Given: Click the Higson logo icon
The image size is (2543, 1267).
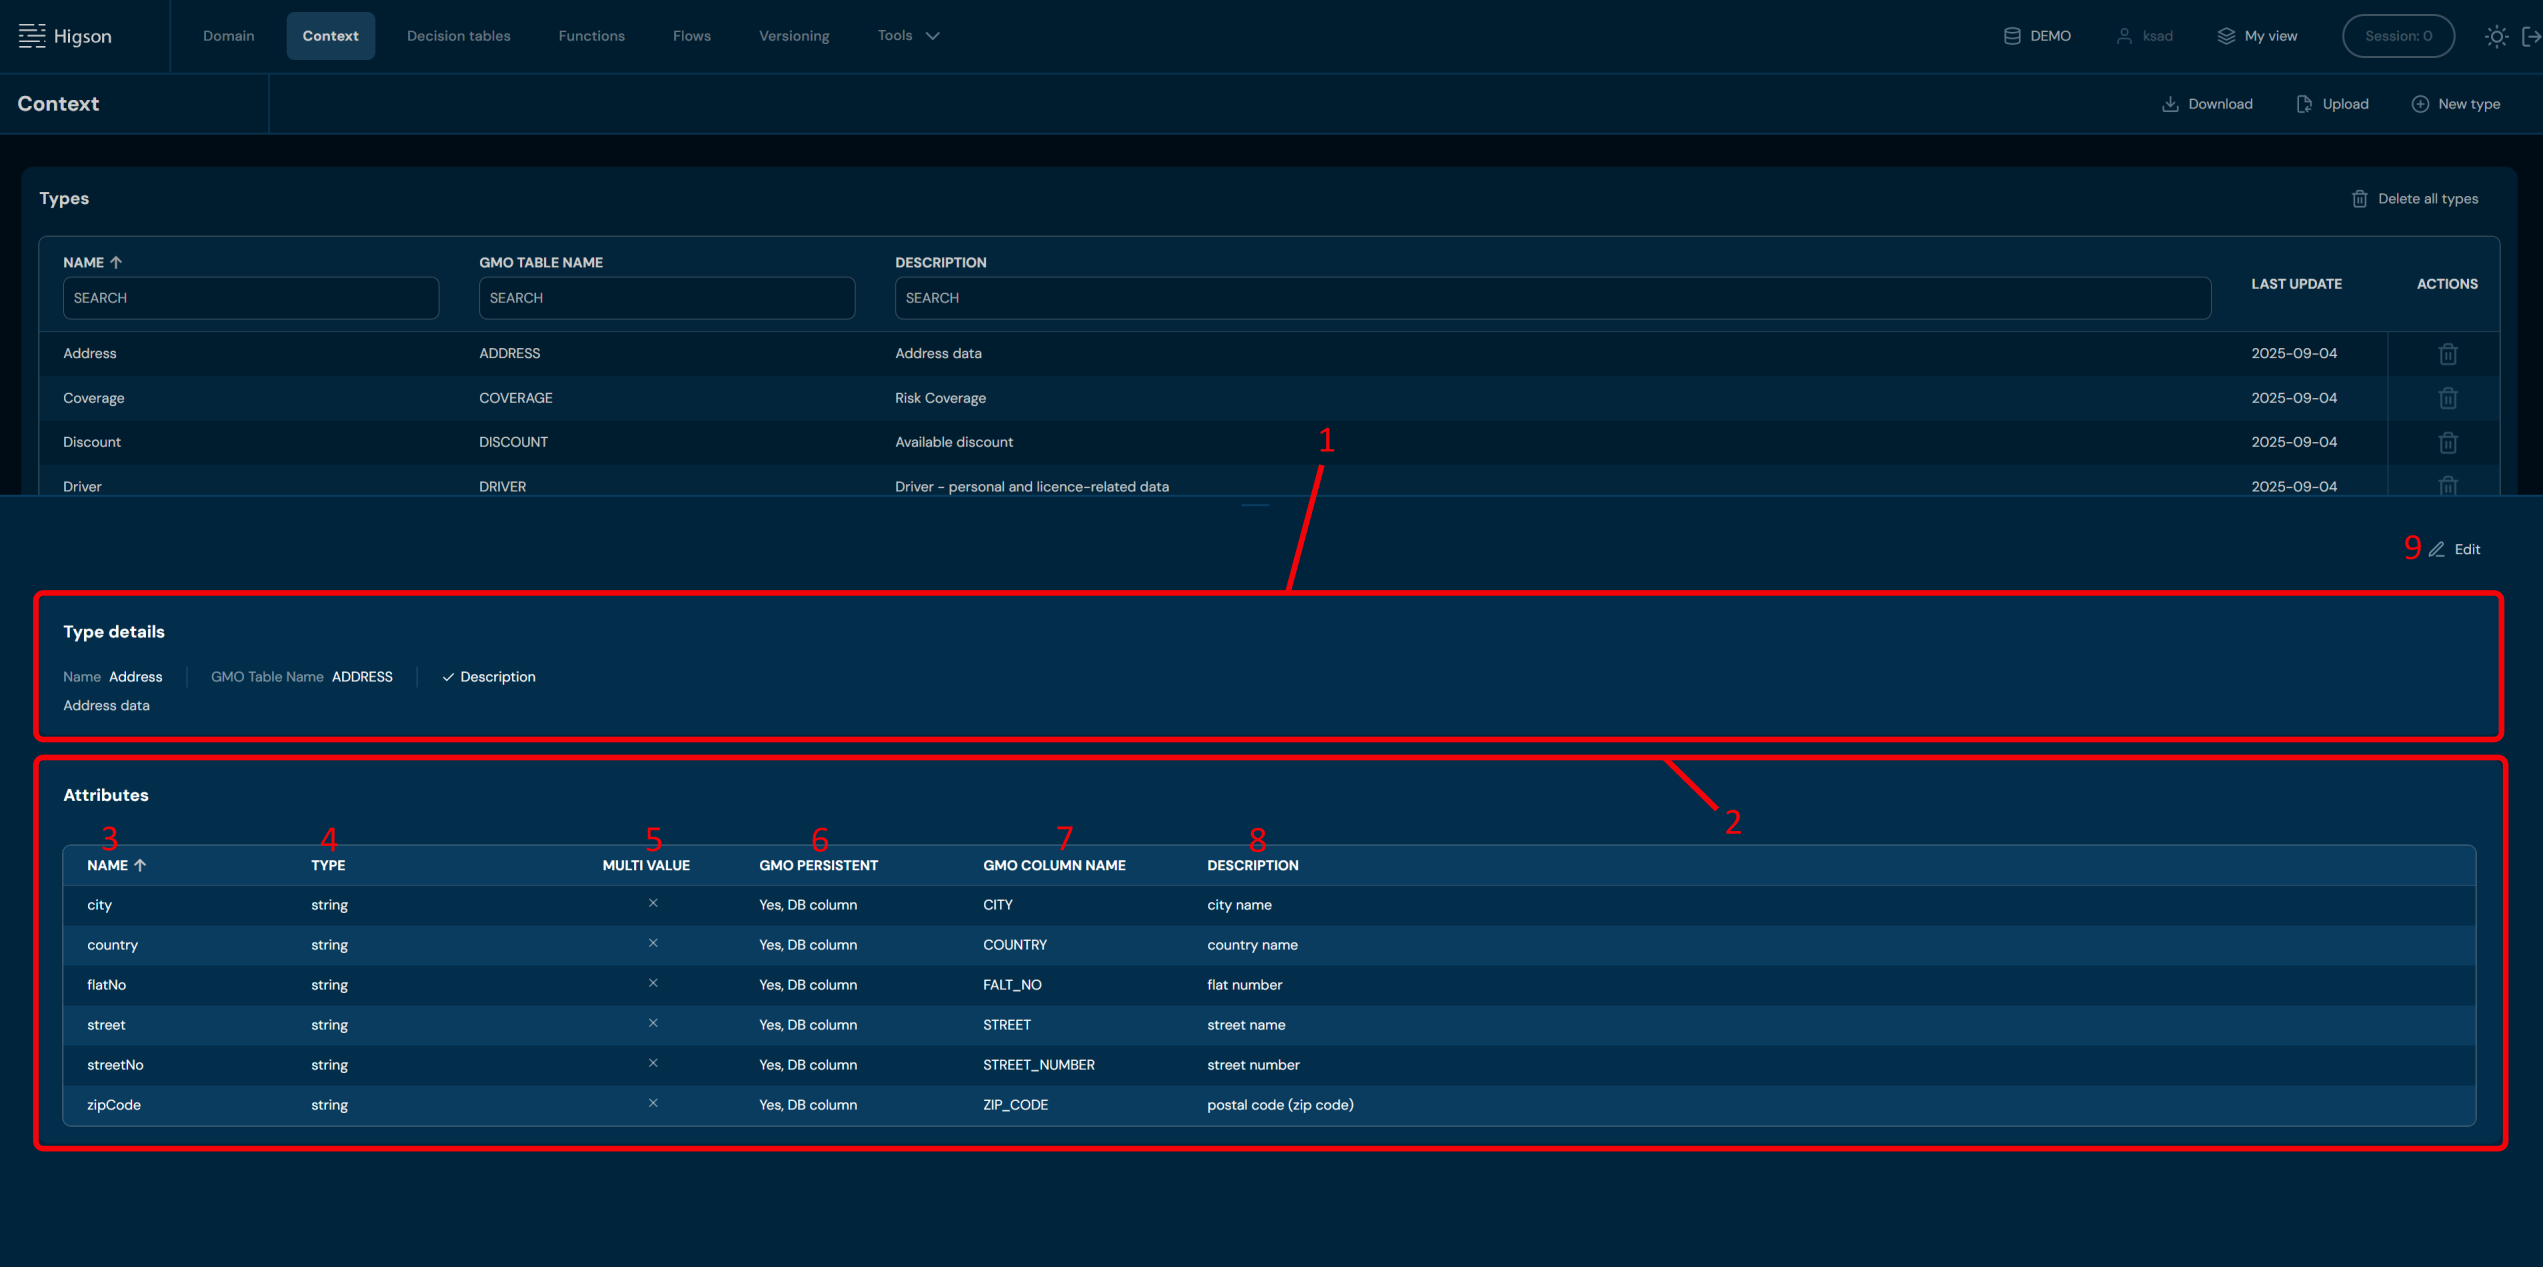Looking at the screenshot, I should click(32, 36).
